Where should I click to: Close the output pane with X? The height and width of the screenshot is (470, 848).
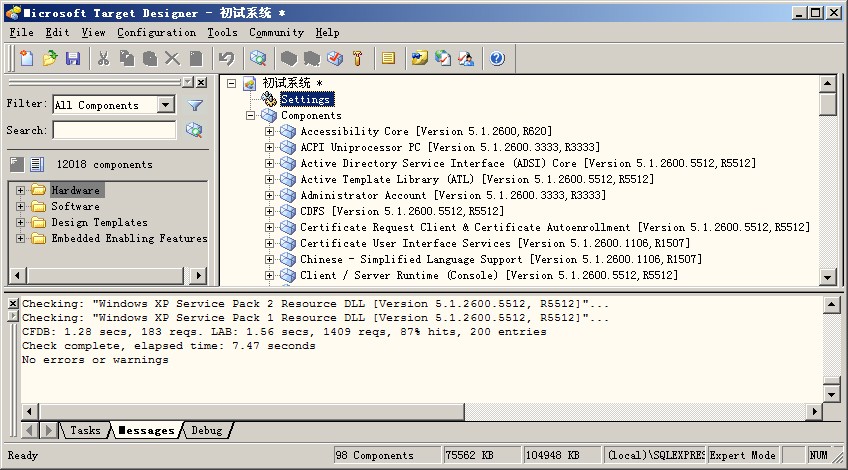(x=14, y=303)
